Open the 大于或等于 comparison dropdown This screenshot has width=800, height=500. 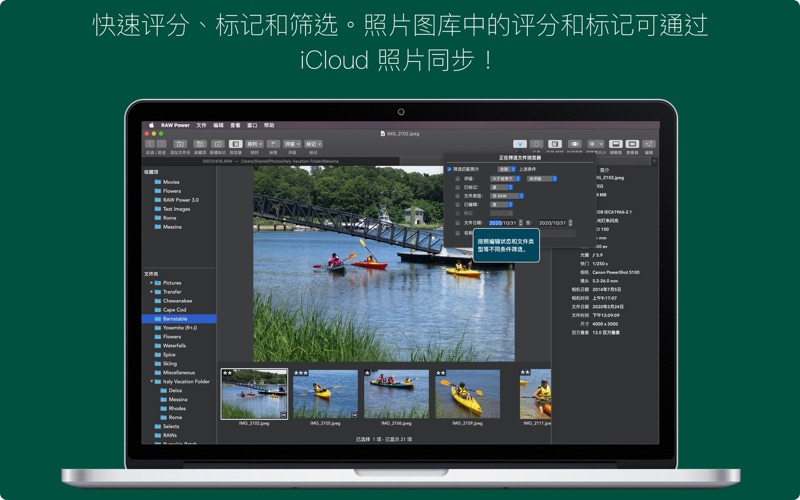pyautogui.click(x=505, y=179)
